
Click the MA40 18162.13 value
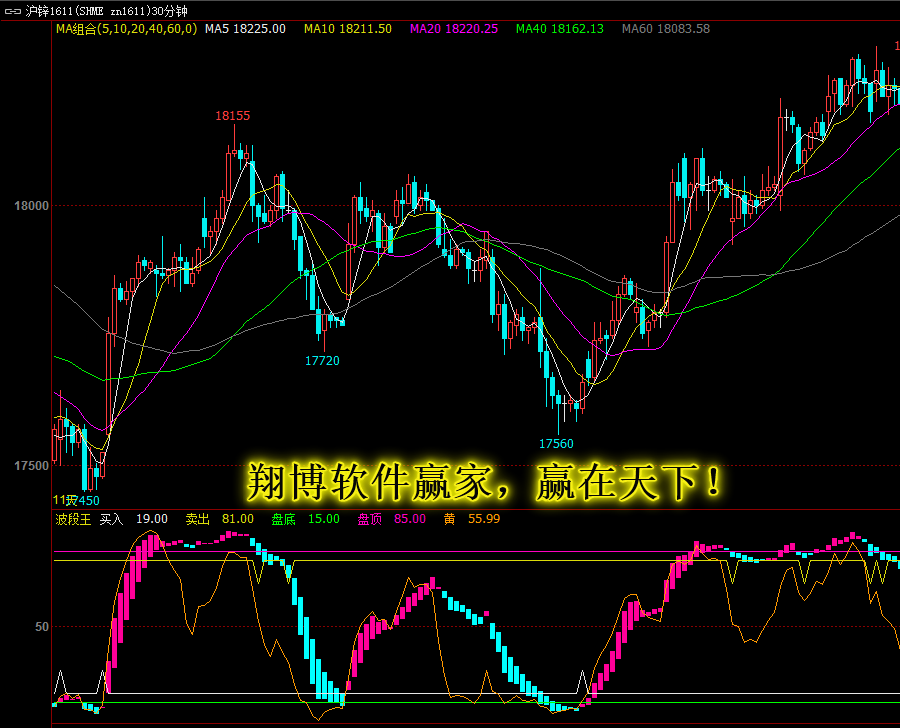coord(560,29)
